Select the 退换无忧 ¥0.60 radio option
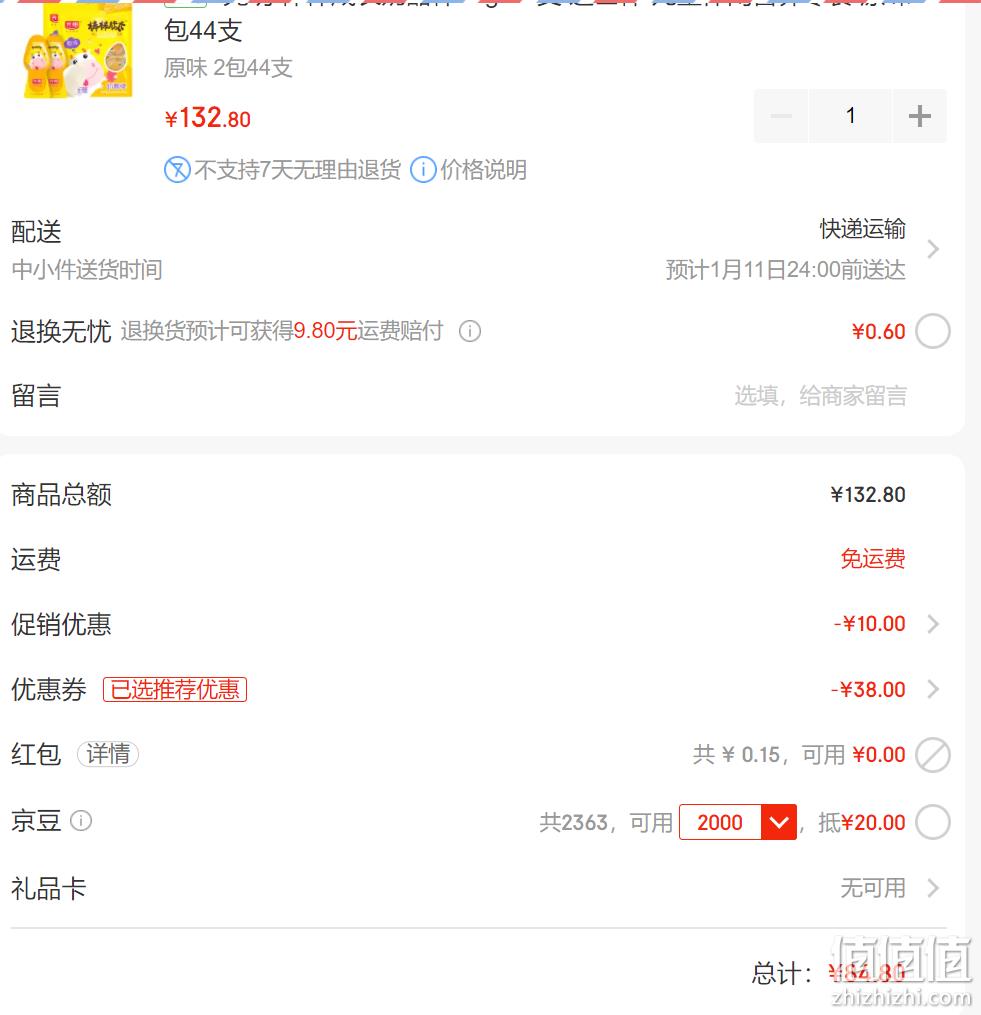Image resolution: width=981 pixels, height=1015 pixels. click(933, 331)
